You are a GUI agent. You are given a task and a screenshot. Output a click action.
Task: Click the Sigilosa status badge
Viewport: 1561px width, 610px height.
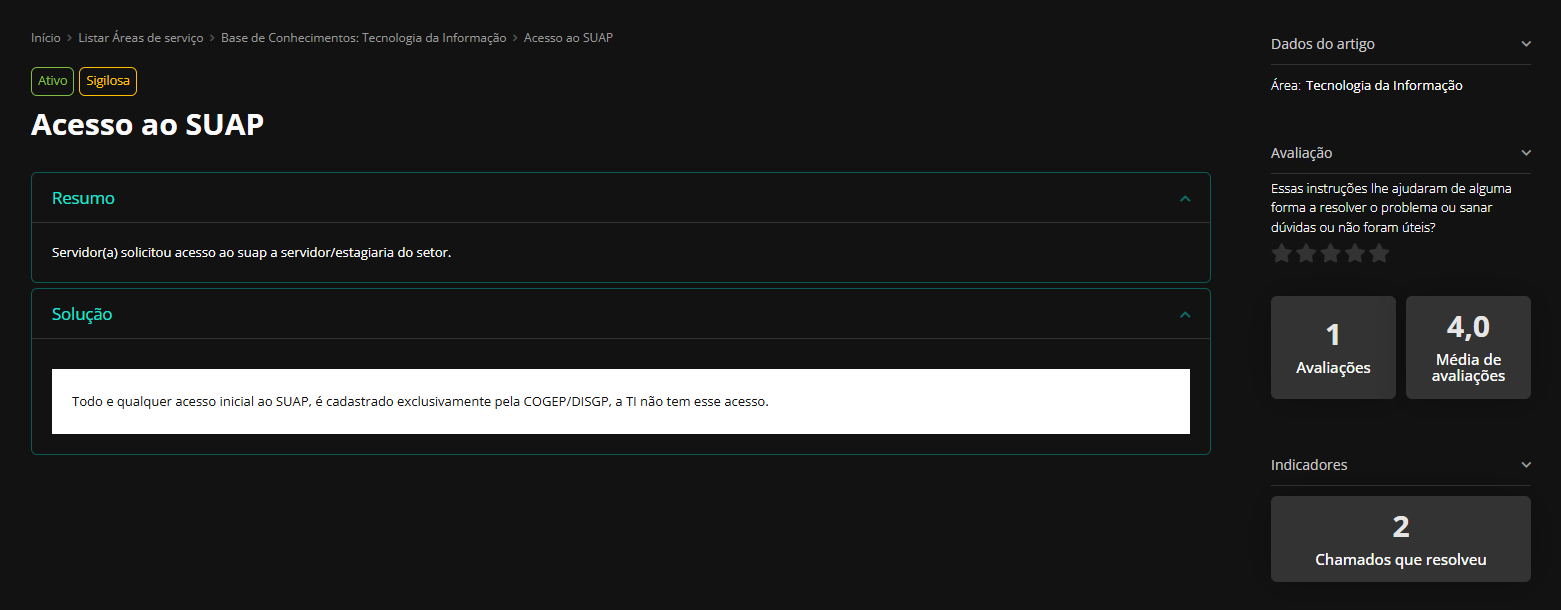[x=108, y=81]
